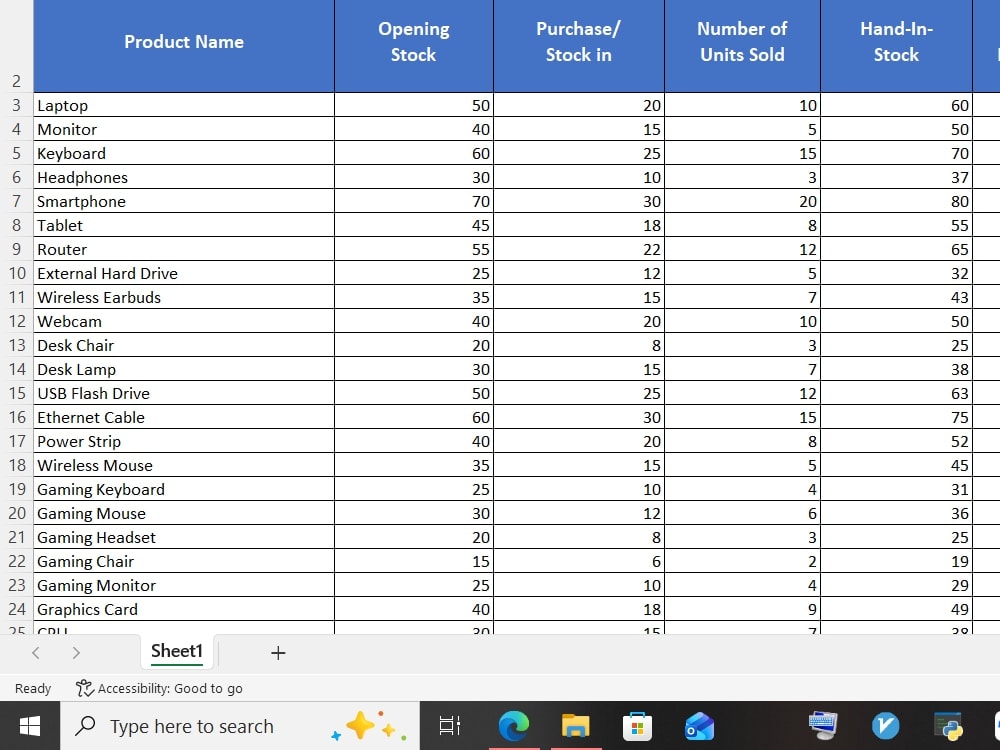Image resolution: width=1000 pixels, height=750 pixels.
Task: Select the Gaming Keyboard cell
Action: (x=184, y=489)
